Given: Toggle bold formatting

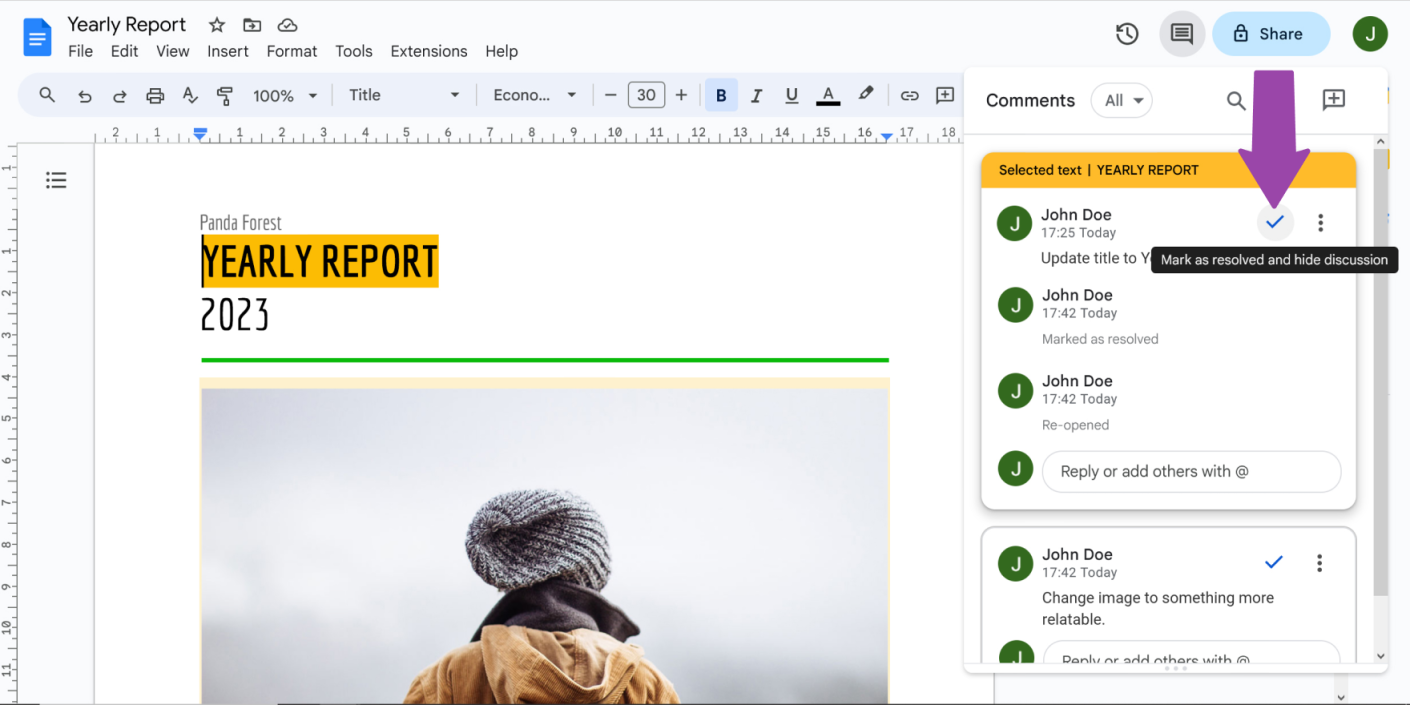Looking at the screenshot, I should (x=720, y=96).
